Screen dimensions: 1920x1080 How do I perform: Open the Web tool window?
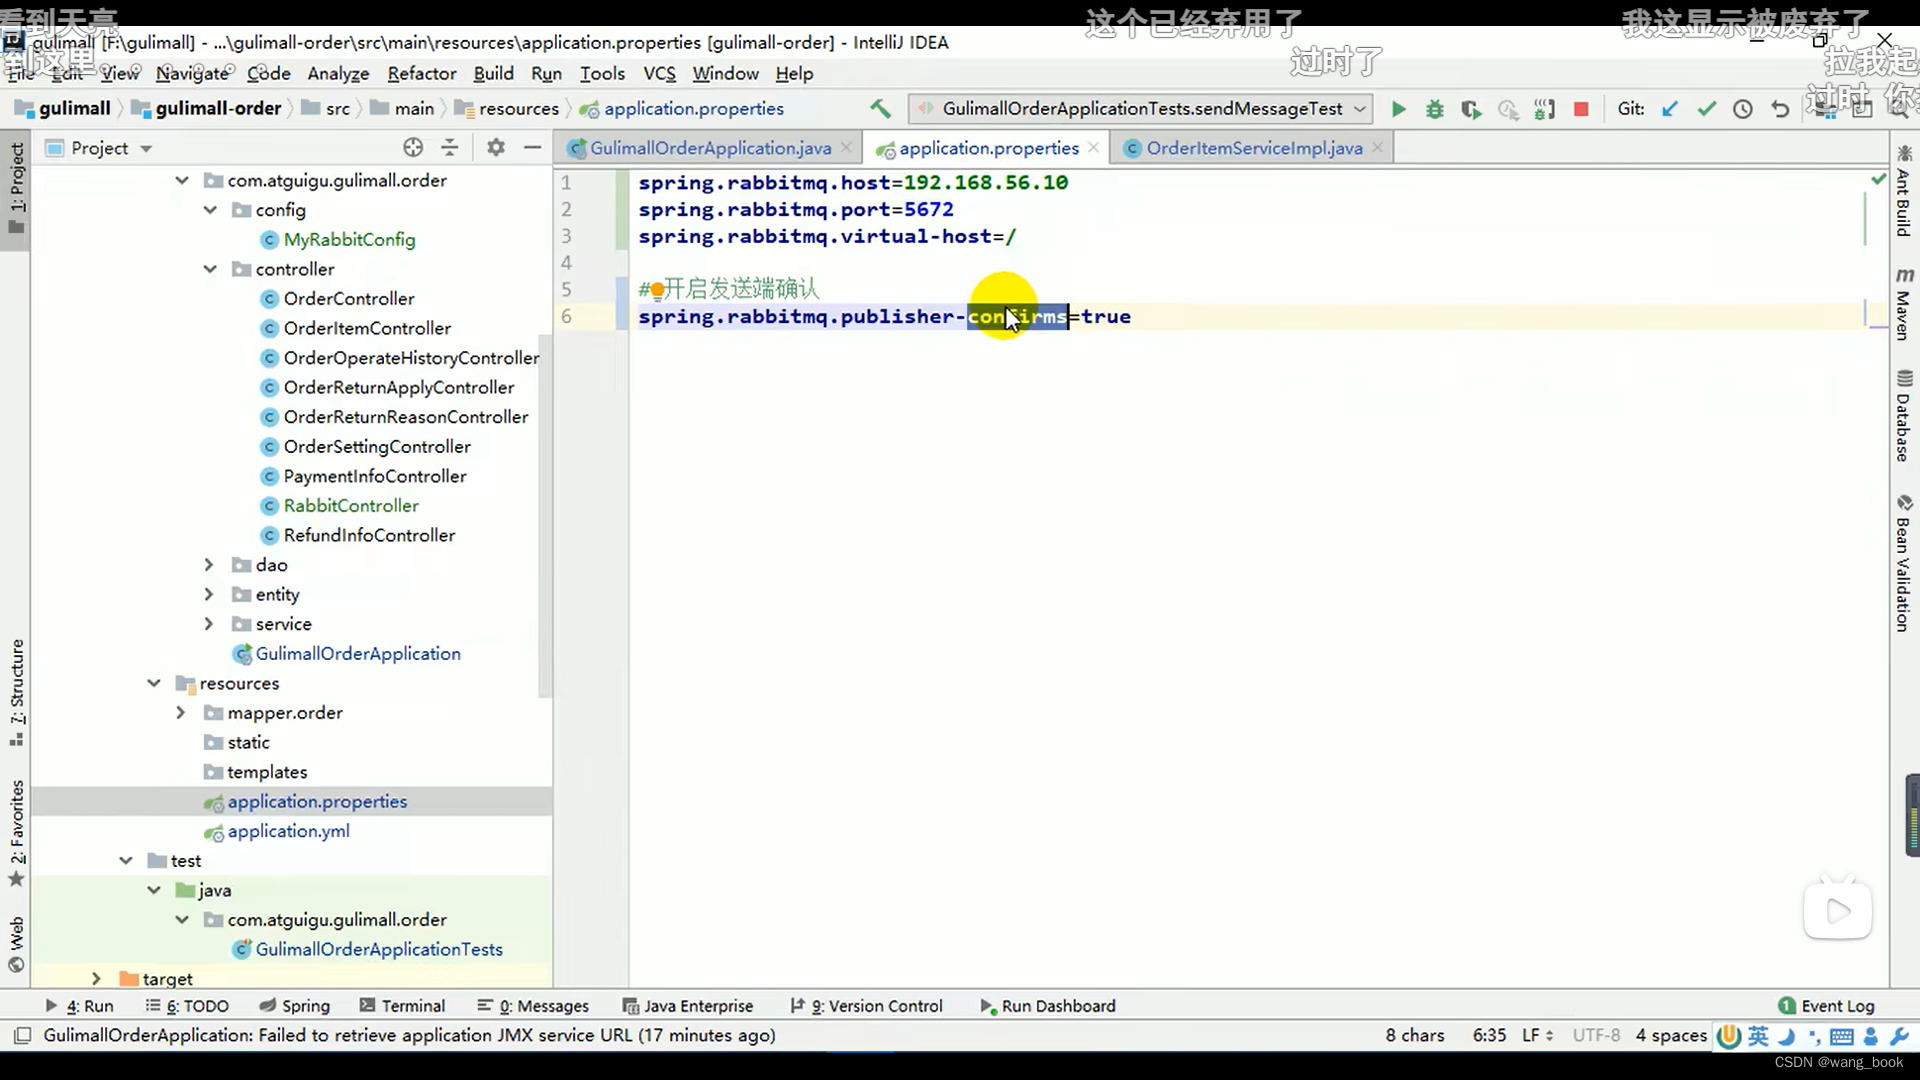(16, 944)
